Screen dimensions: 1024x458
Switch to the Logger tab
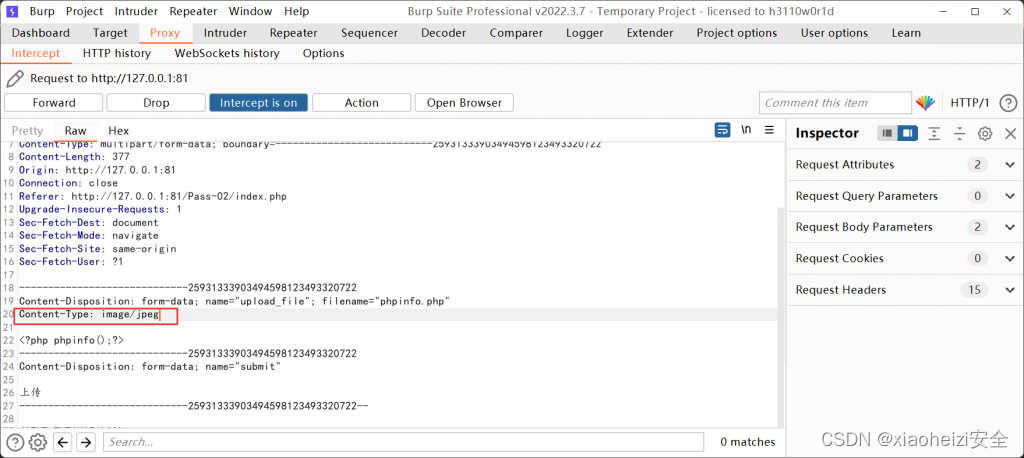coord(585,33)
